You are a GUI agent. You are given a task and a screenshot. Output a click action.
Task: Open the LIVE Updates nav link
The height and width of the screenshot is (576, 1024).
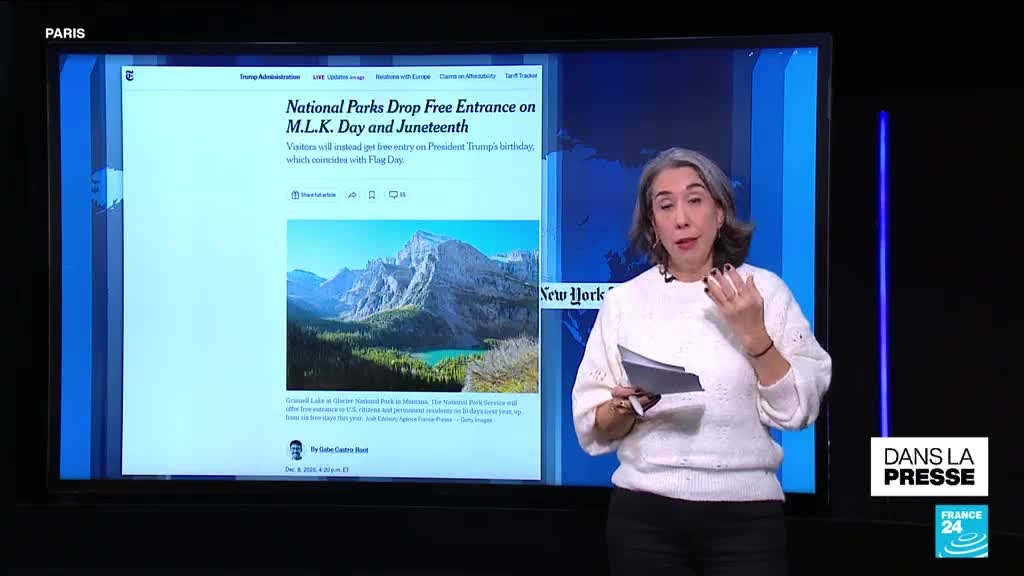coord(338,77)
